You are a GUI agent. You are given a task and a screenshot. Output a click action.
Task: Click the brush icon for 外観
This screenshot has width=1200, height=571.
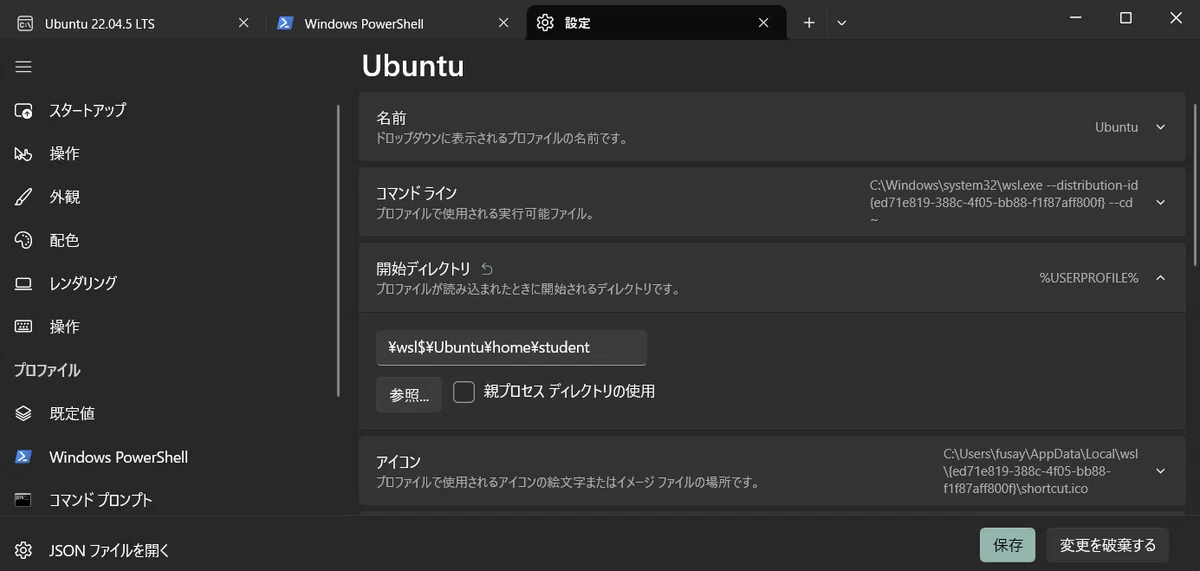click(x=23, y=197)
